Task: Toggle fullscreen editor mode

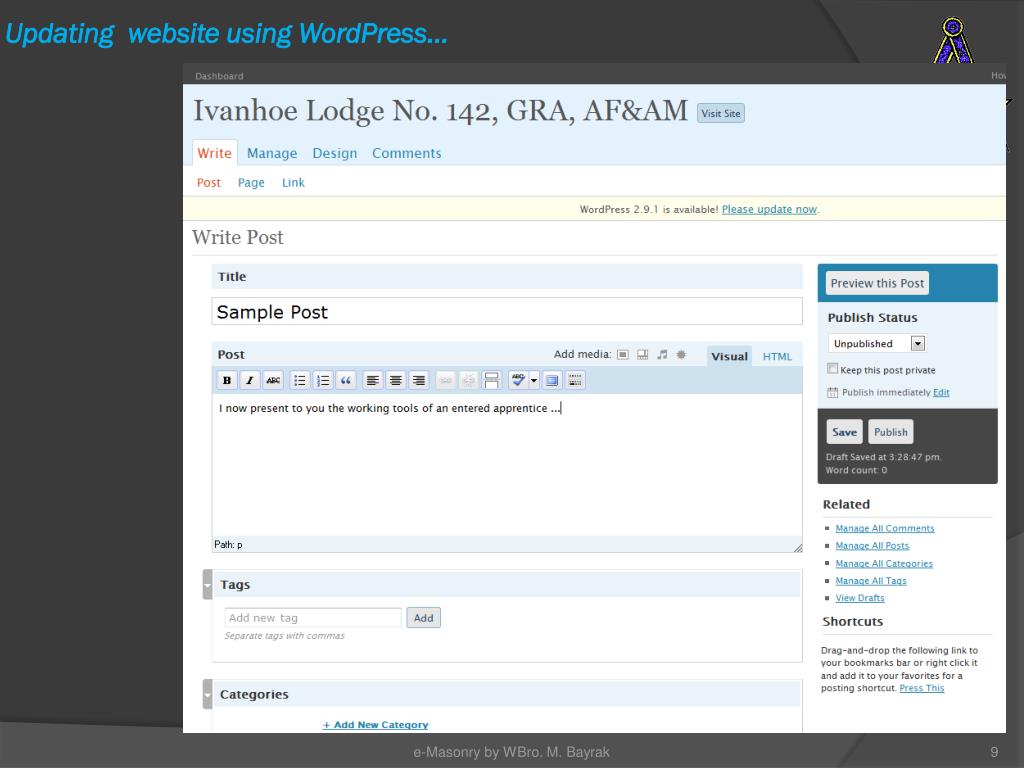Action: pyautogui.click(x=552, y=380)
